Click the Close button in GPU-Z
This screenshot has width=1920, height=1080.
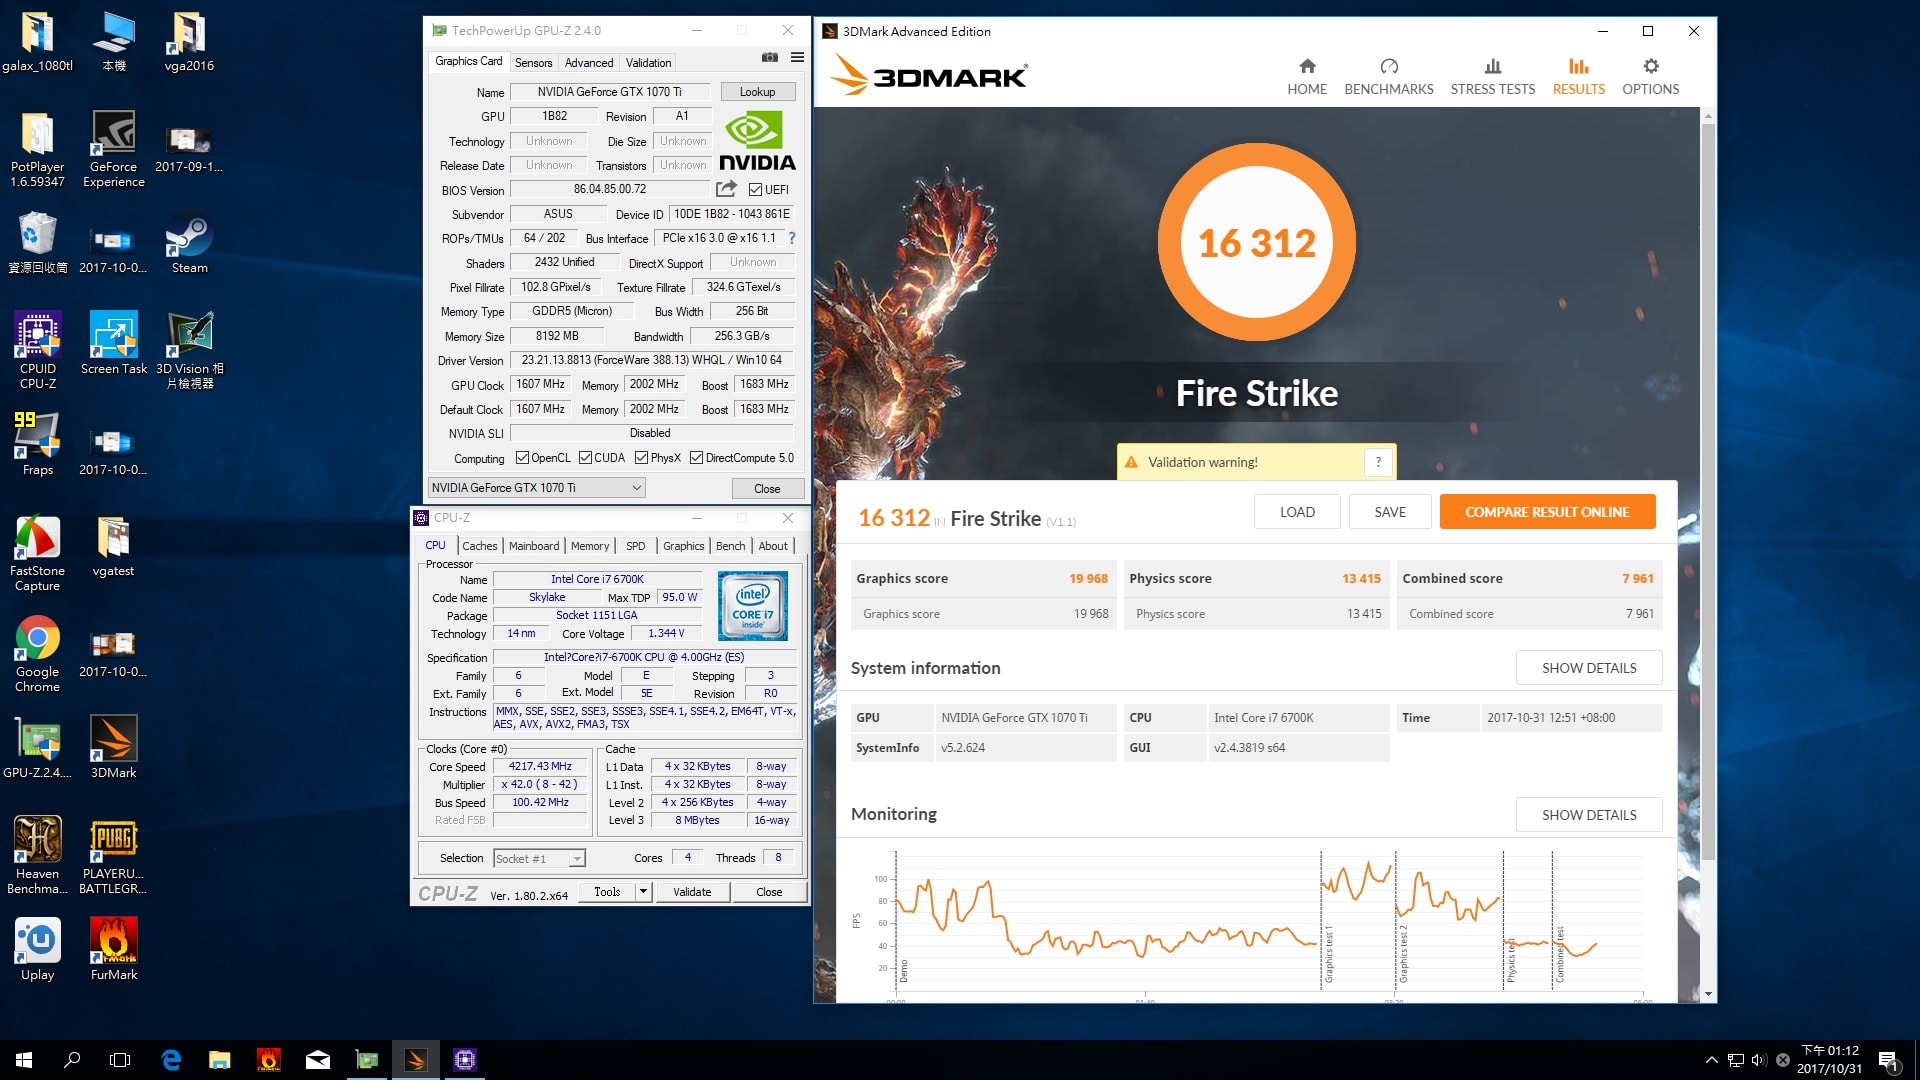[767, 488]
